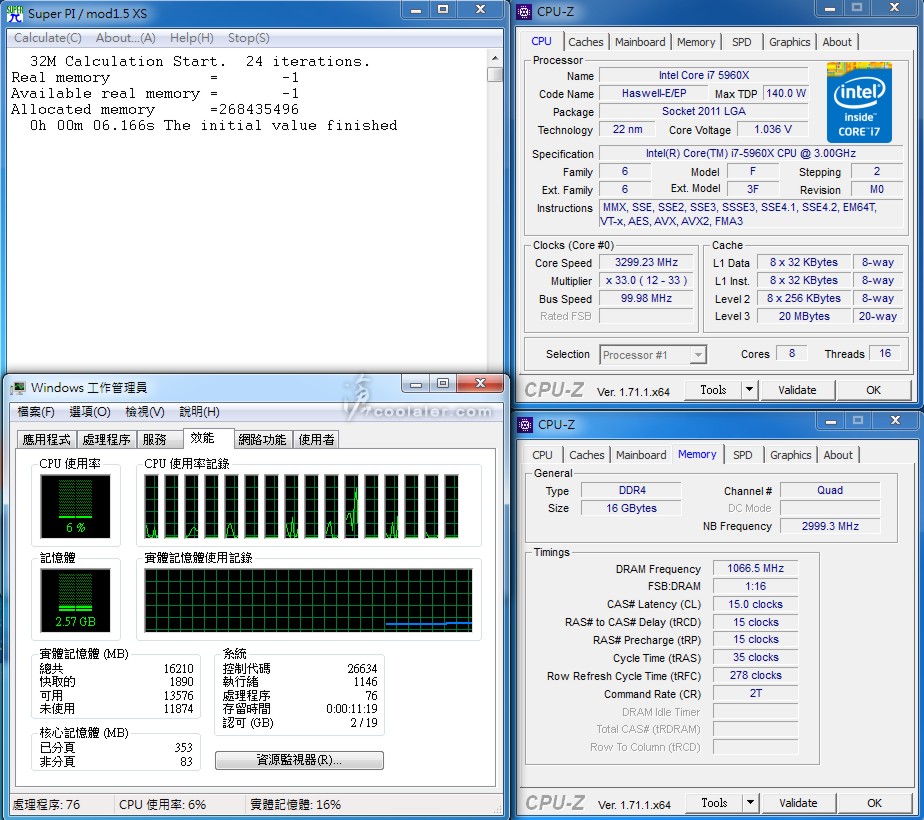This screenshot has width=924, height=820.
Task: Switch to the 應用程式 tab in Task Manager
Action: (47, 439)
